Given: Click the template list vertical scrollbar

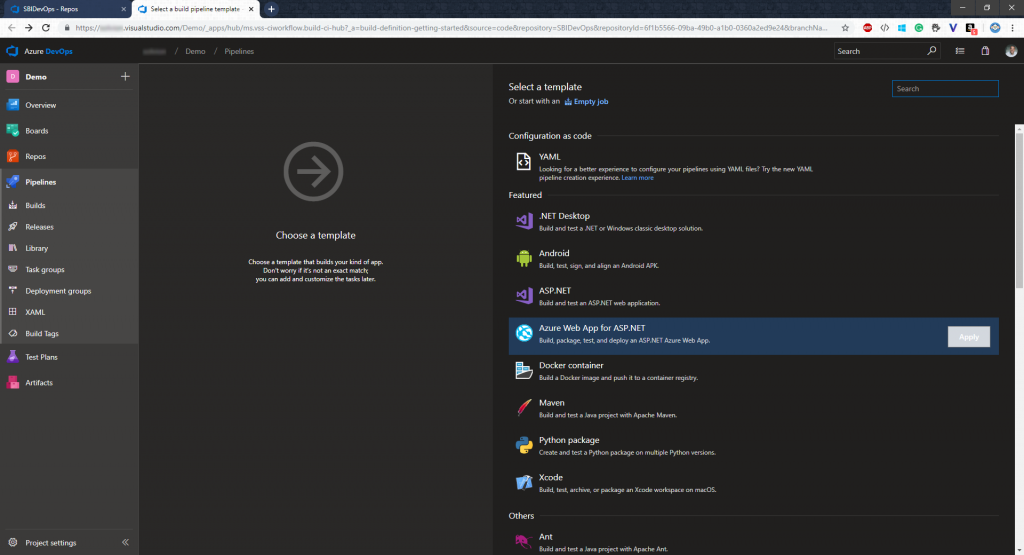Looking at the screenshot, I should pyautogui.click(x=1019, y=209).
